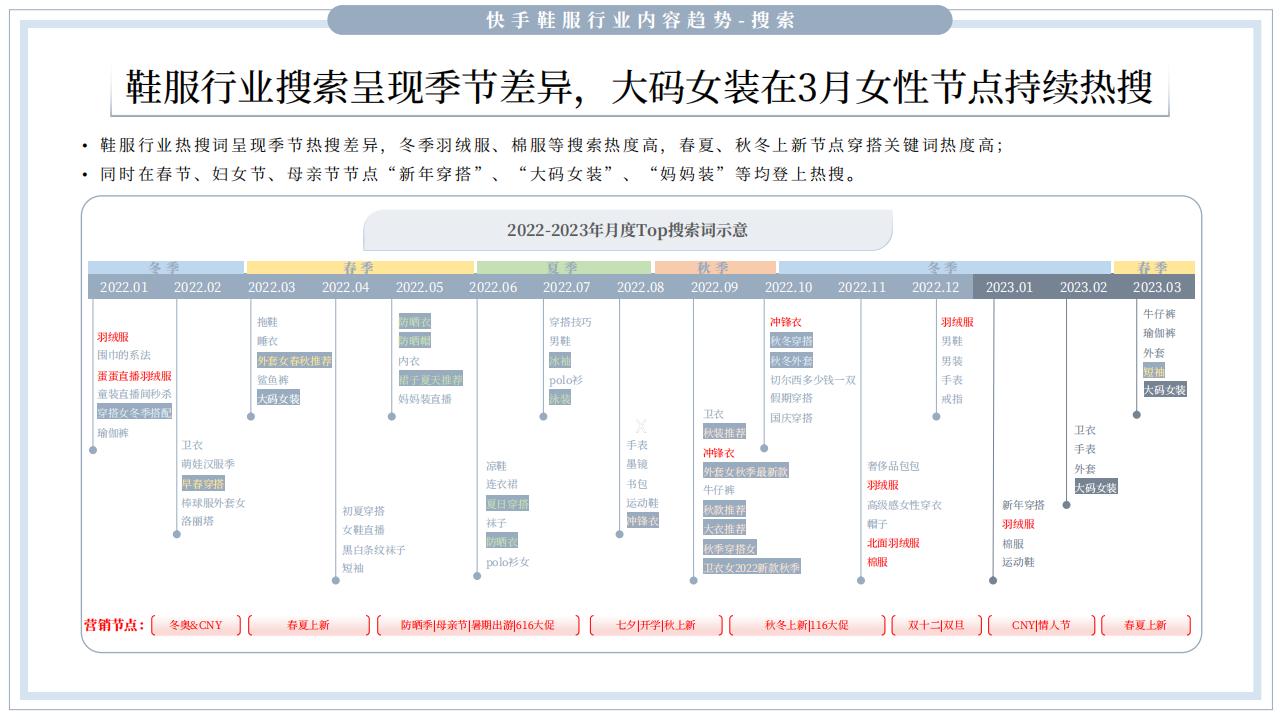
Task: Select the 2022.07 month label
Action: (x=567, y=287)
